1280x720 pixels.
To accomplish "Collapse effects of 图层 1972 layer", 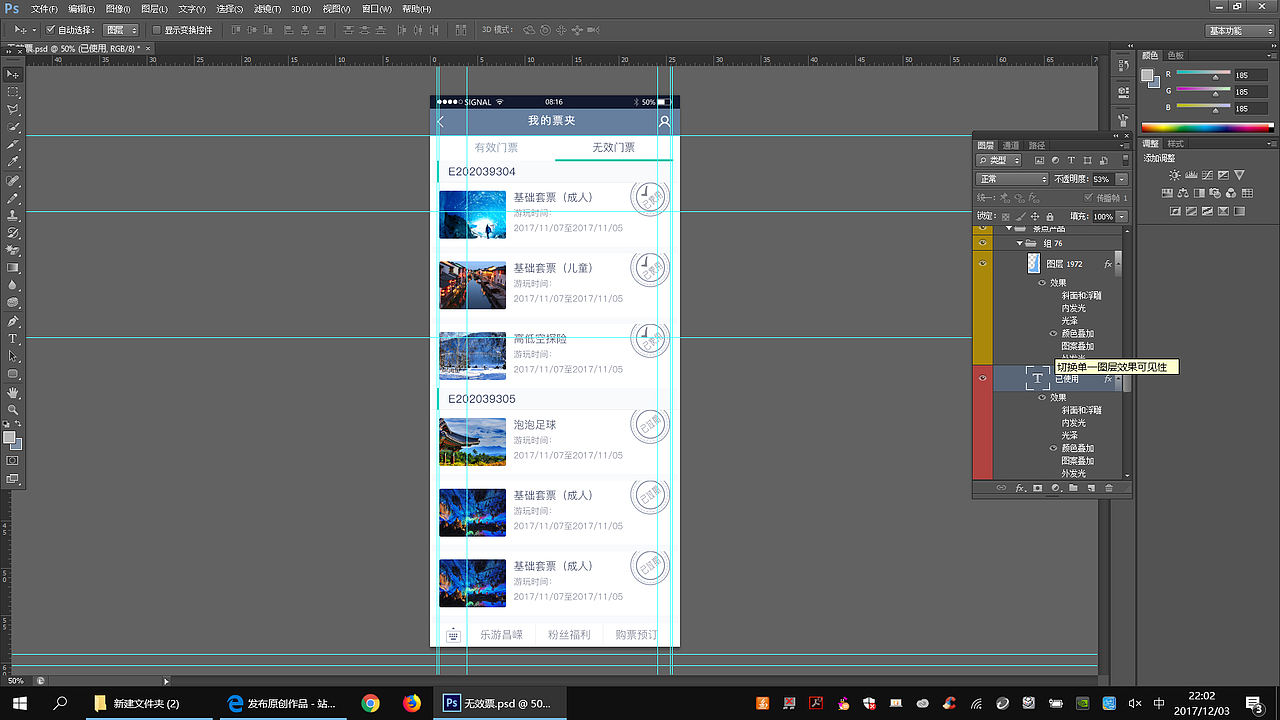I will [x=1118, y=264].
